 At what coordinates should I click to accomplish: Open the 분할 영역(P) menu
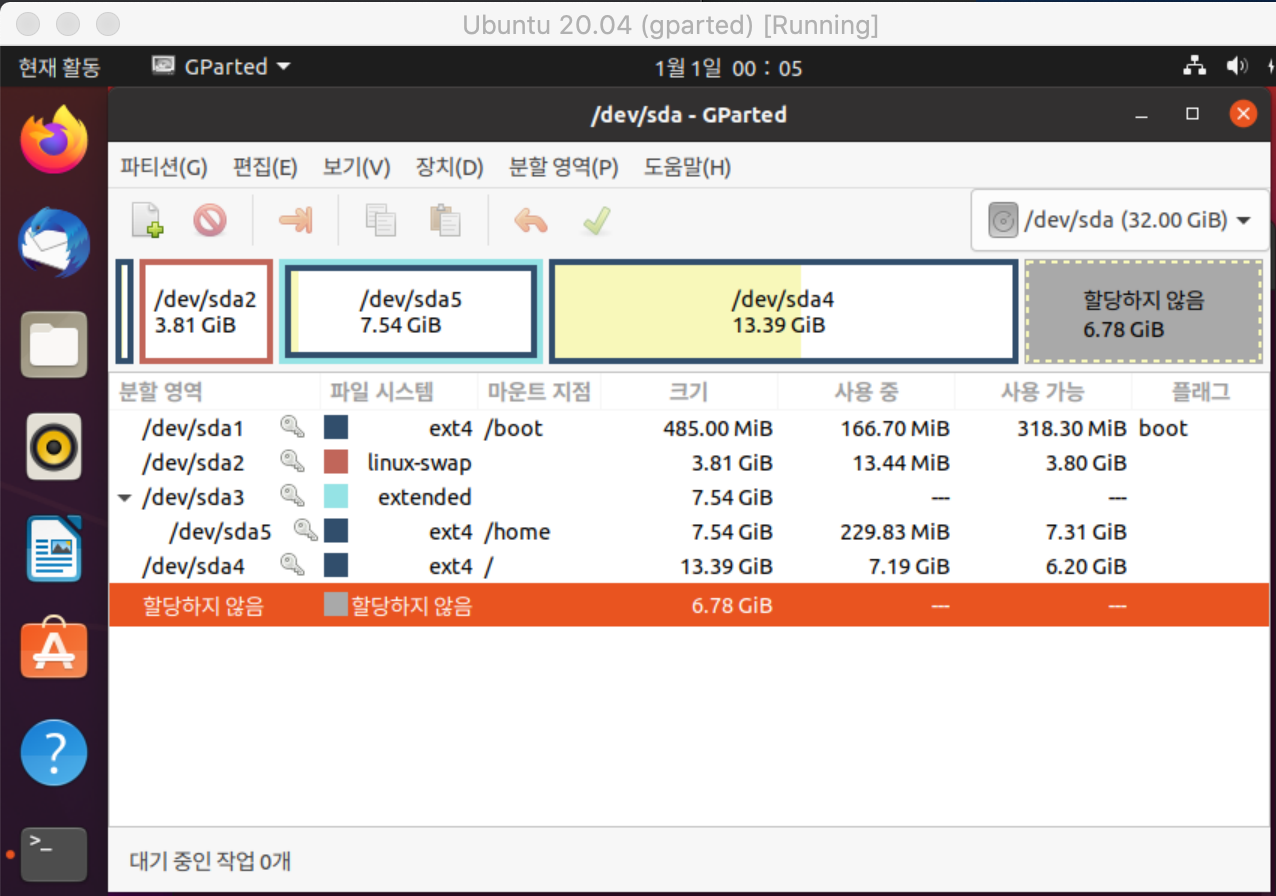[564, 167]
